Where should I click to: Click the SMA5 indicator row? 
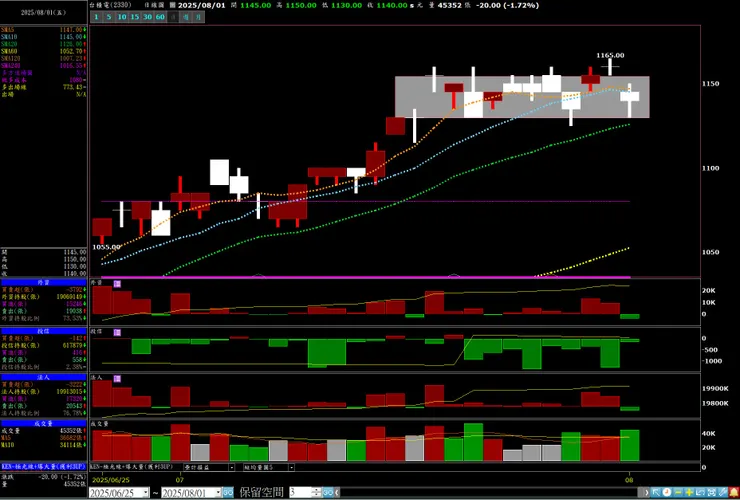point(43,30)
